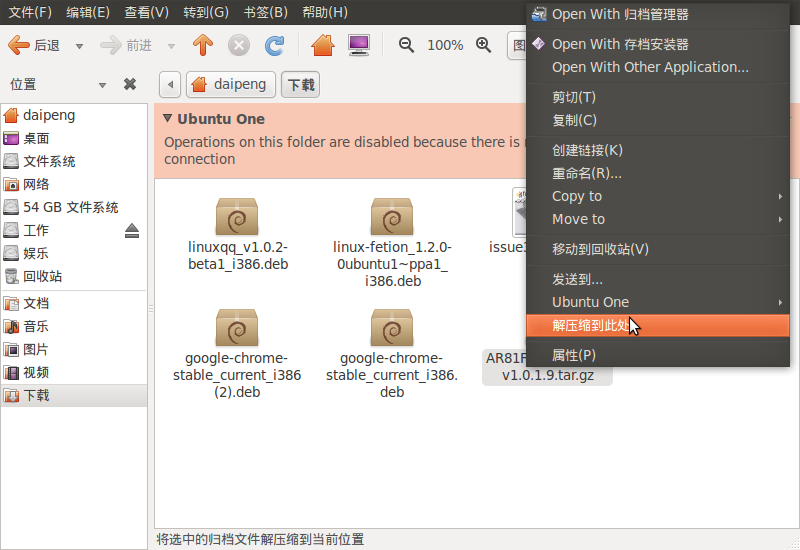Go to the Home folder icon
Image resolution: width=800 pixels, height=550 pixels.
[x=323, y=45]
